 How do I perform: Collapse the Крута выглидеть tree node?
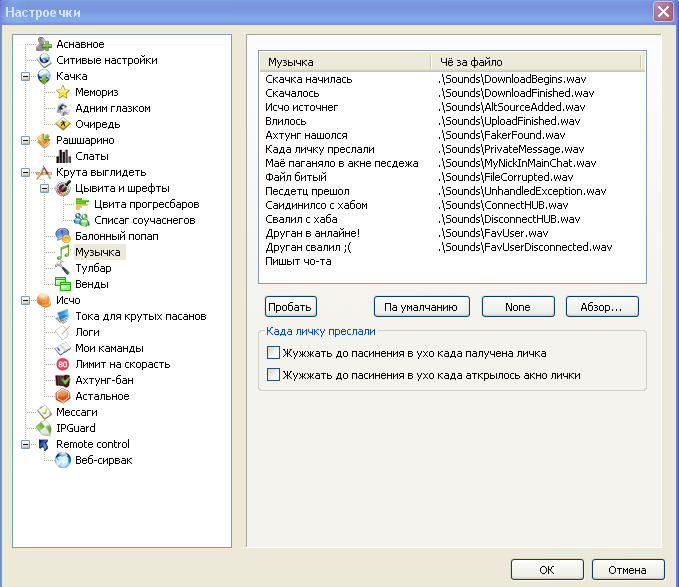click(x=25, y=172)
